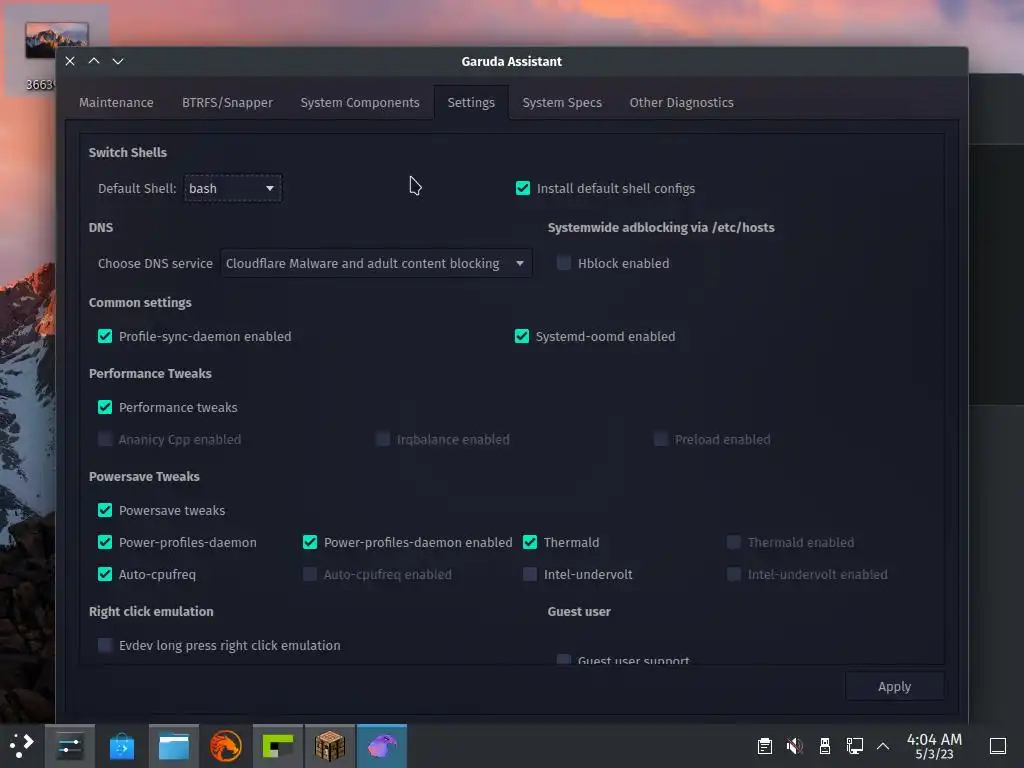Launch the FireDragon browser from the taskbar
This screenshot has height=768, width=1024.
pyautogui.click(x=226, y=745)
